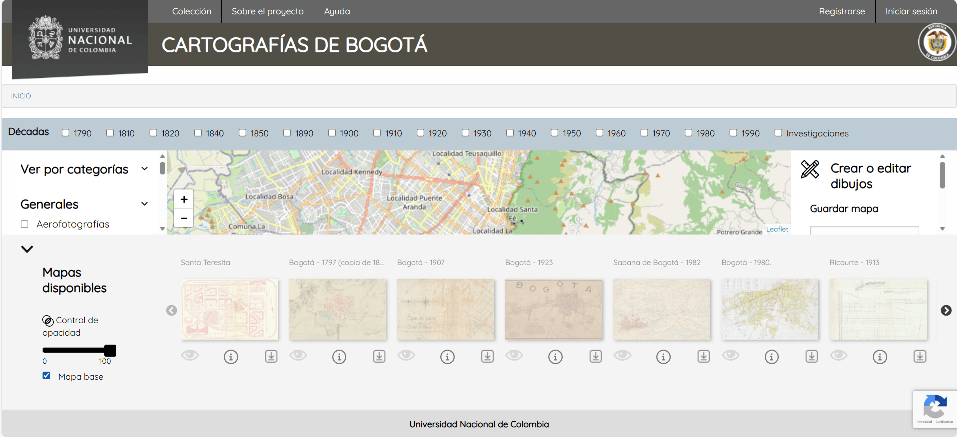Image resolution: width=957 pixels, height=437 pixels.
Task: Open the Colección menu
Action: pos(192,11)
